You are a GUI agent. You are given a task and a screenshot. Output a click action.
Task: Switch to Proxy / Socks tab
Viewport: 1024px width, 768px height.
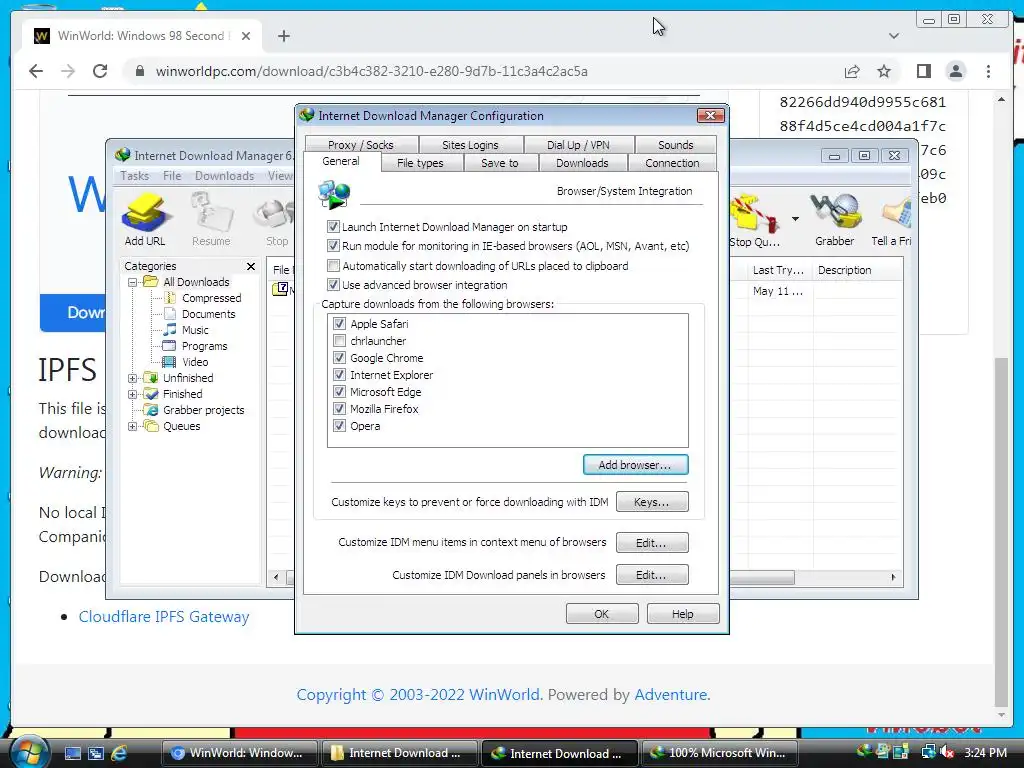tap(360, 144)
